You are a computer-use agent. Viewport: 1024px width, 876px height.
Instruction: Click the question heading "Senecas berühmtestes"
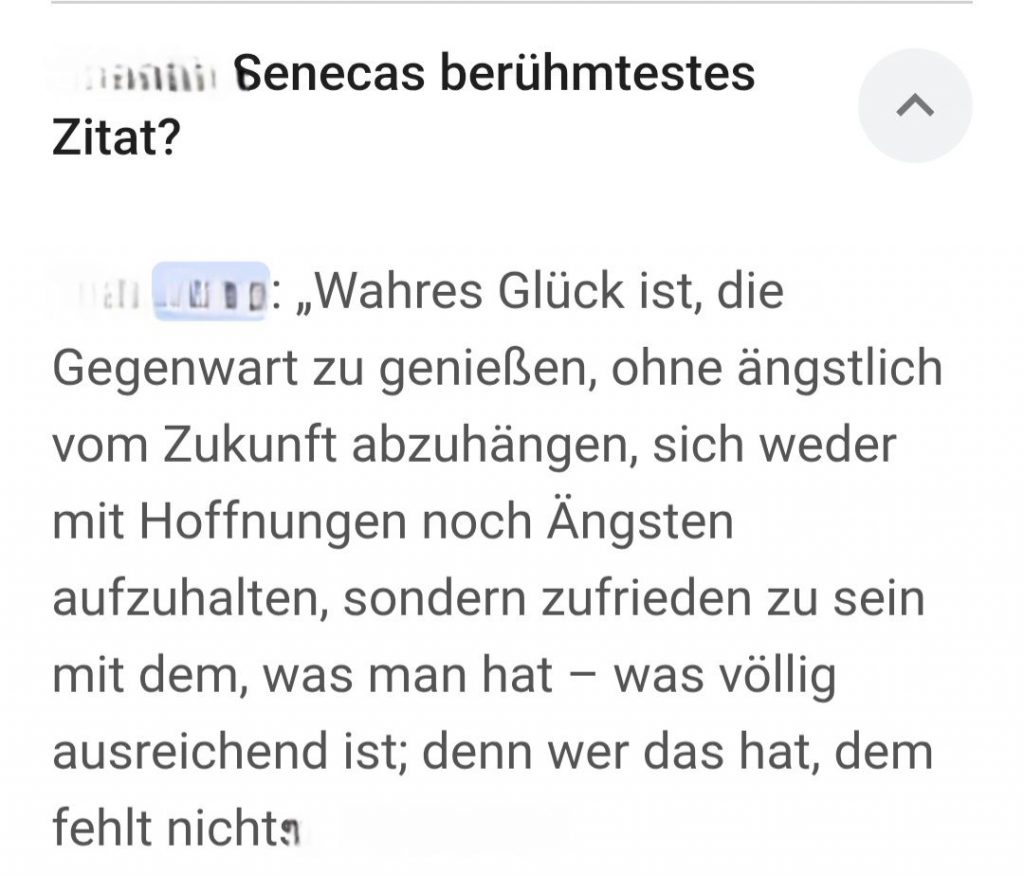497,74
